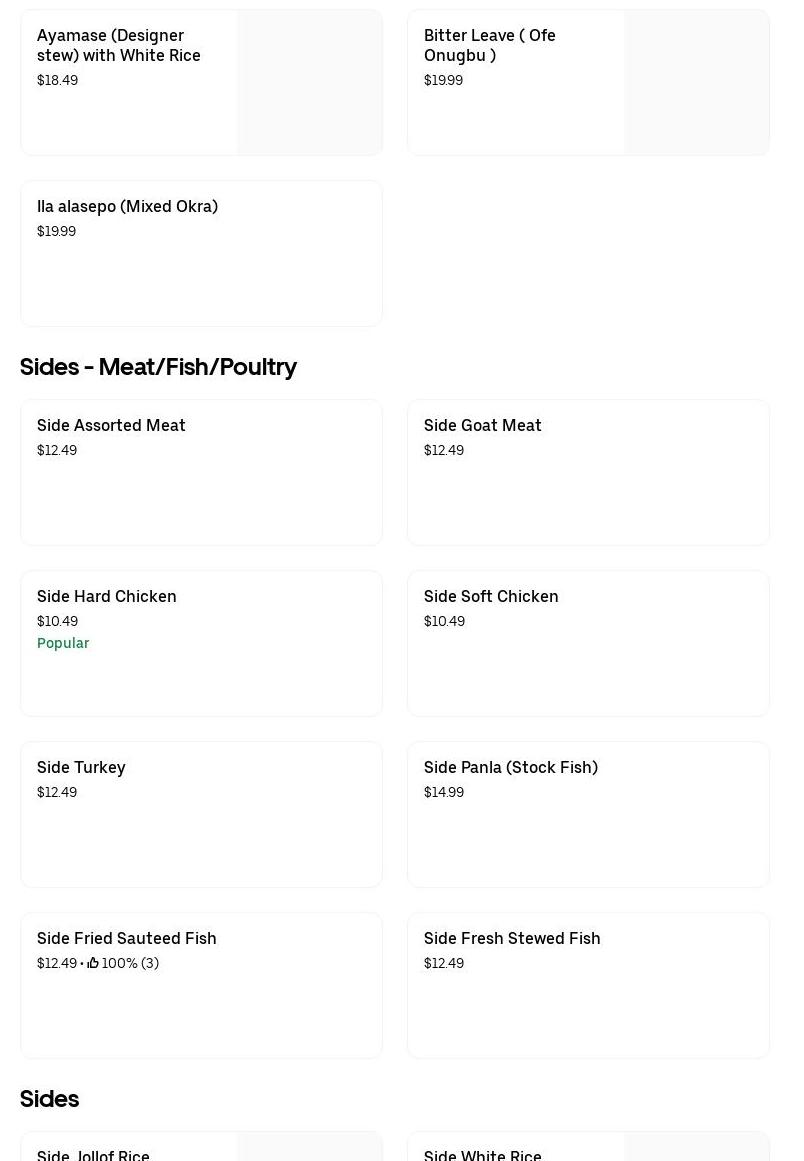Viewport: 804px width, 1161px height.
Task: Click the Sides section heading
Action: [x=49, y=1099]
